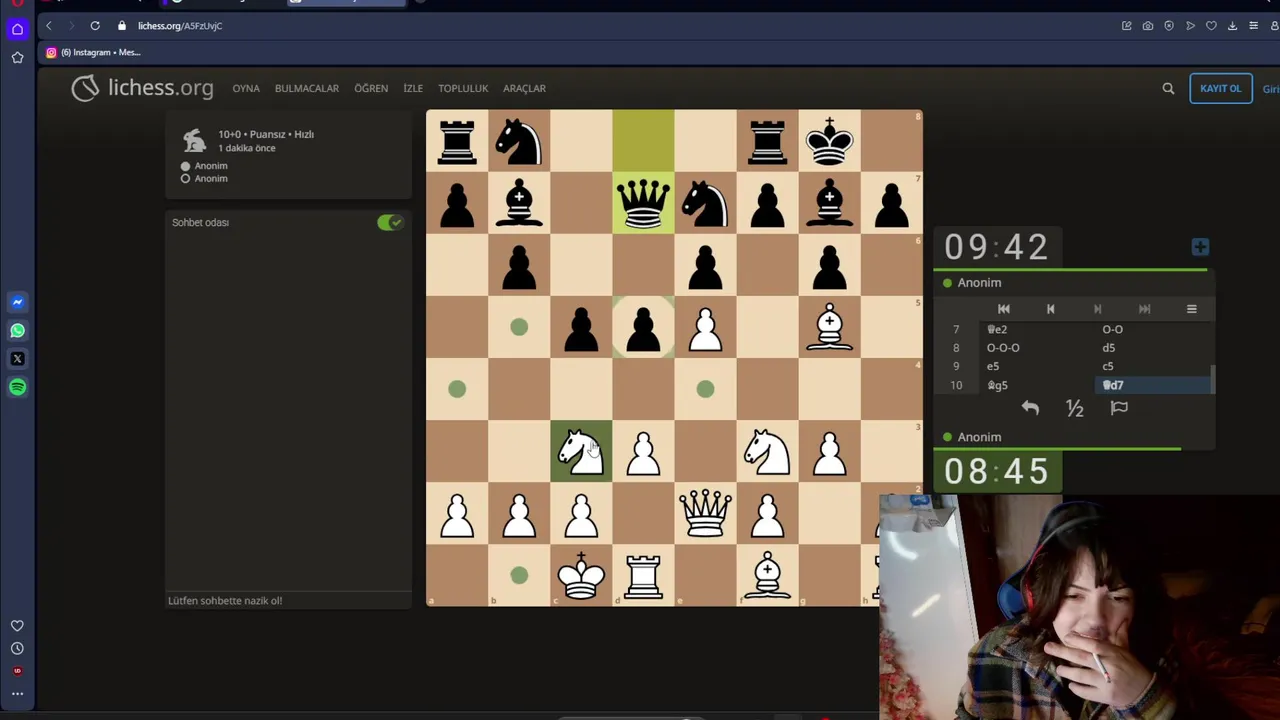Select the ♗g5 move on row 10

(1035, 385)
